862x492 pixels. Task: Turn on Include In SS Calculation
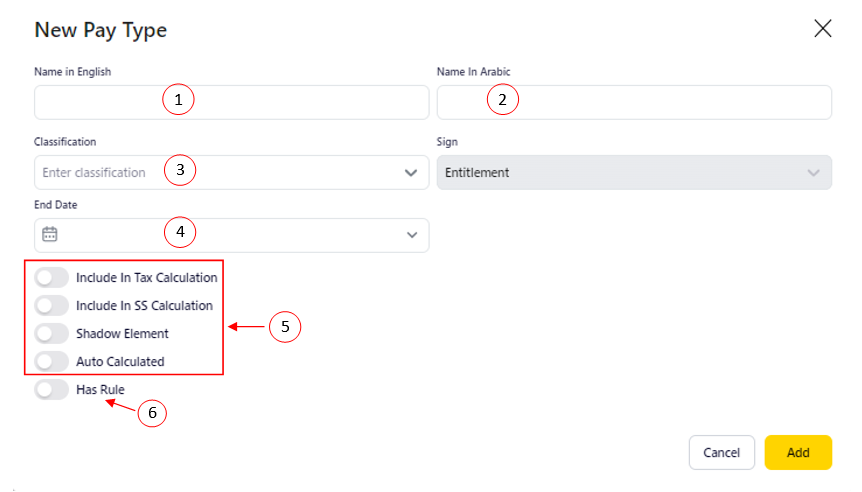(51, 305)
